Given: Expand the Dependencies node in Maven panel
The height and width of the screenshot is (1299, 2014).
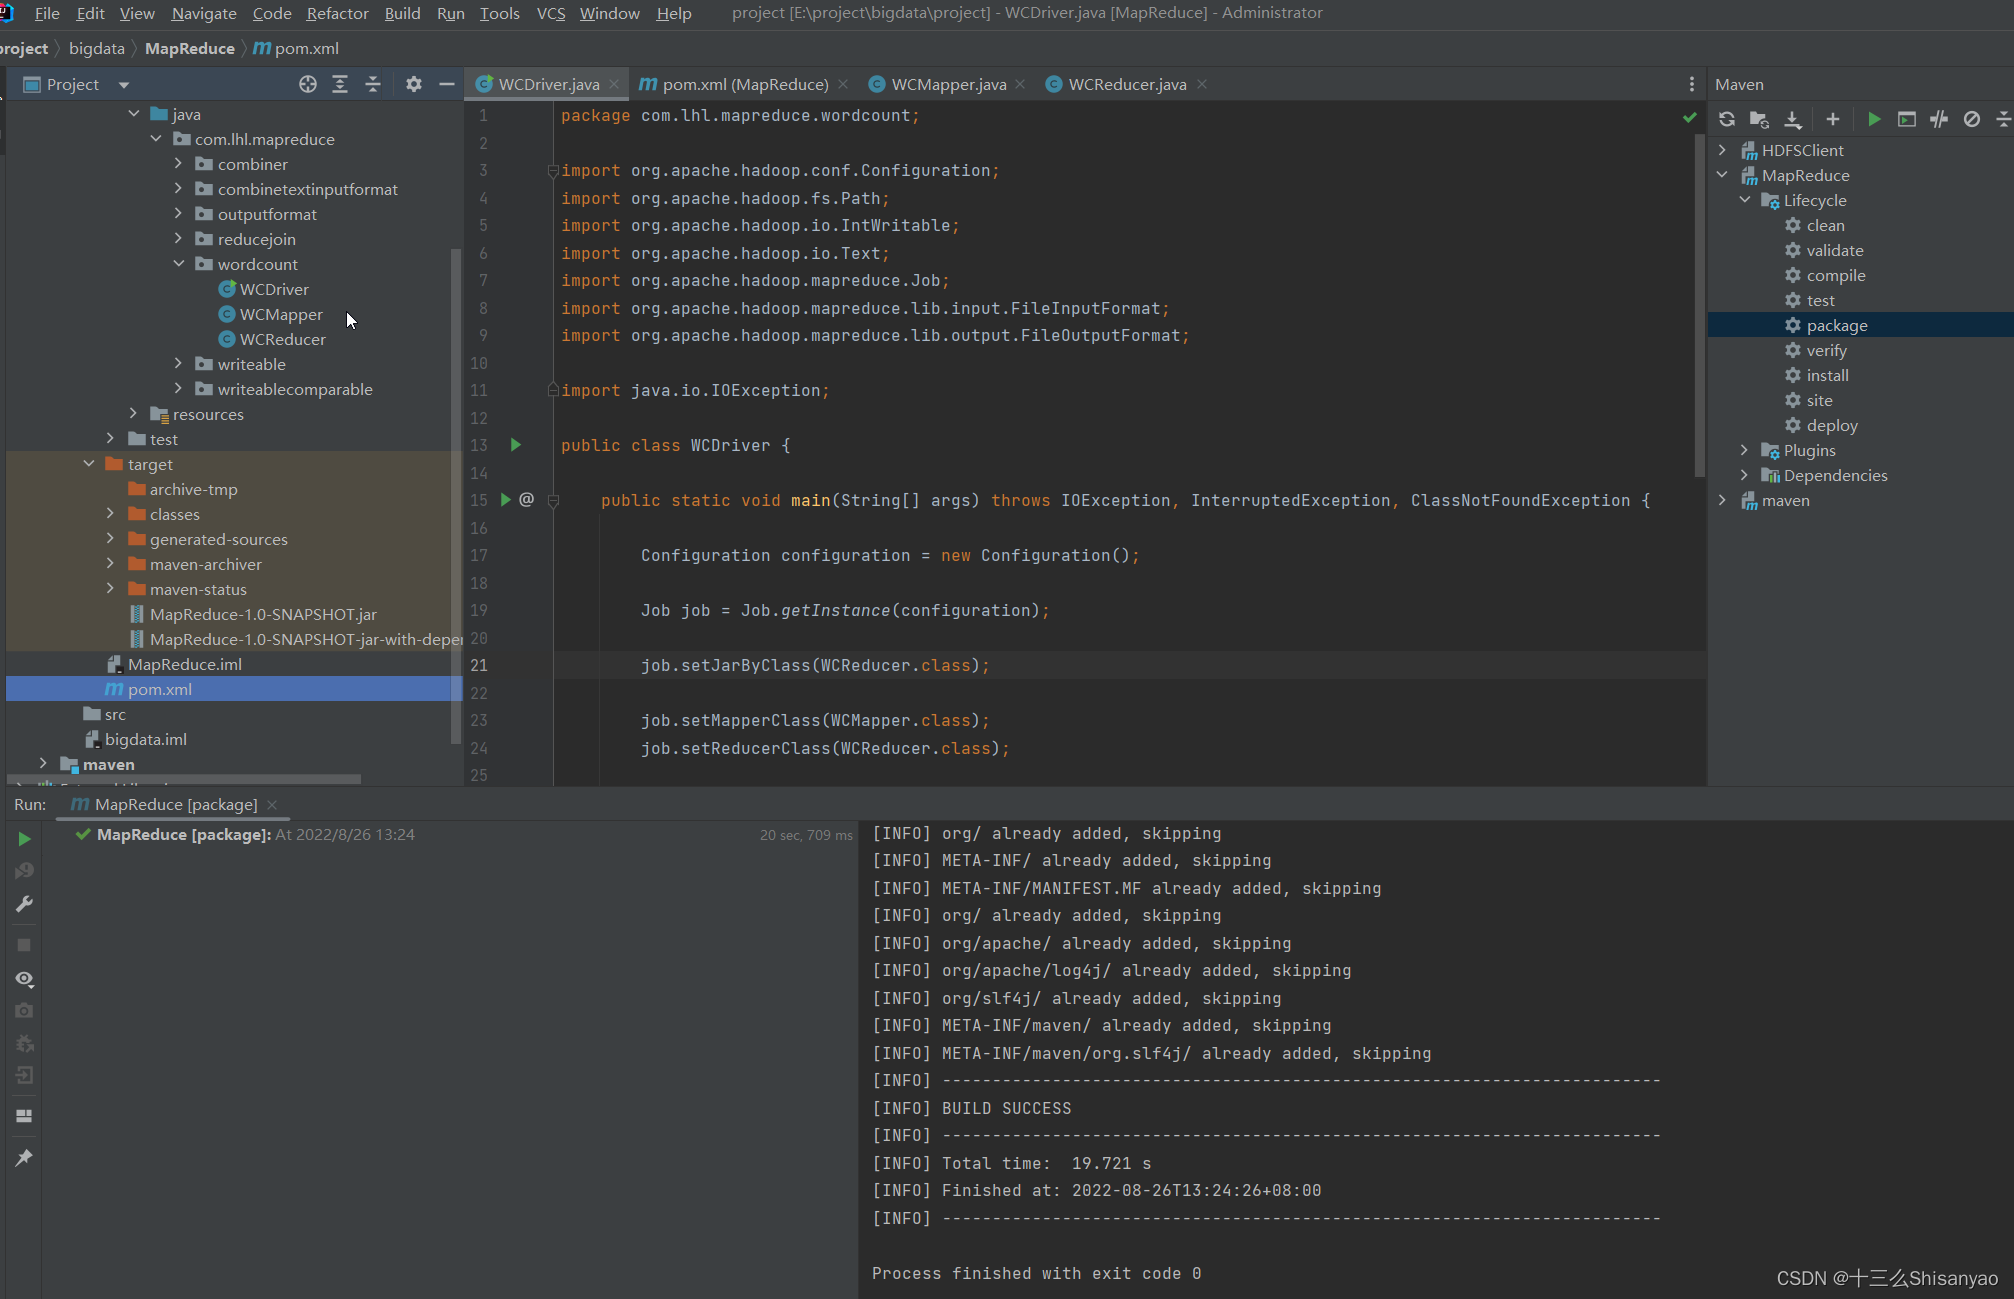Looking at the screenshot, I should tap(1744, 475).
